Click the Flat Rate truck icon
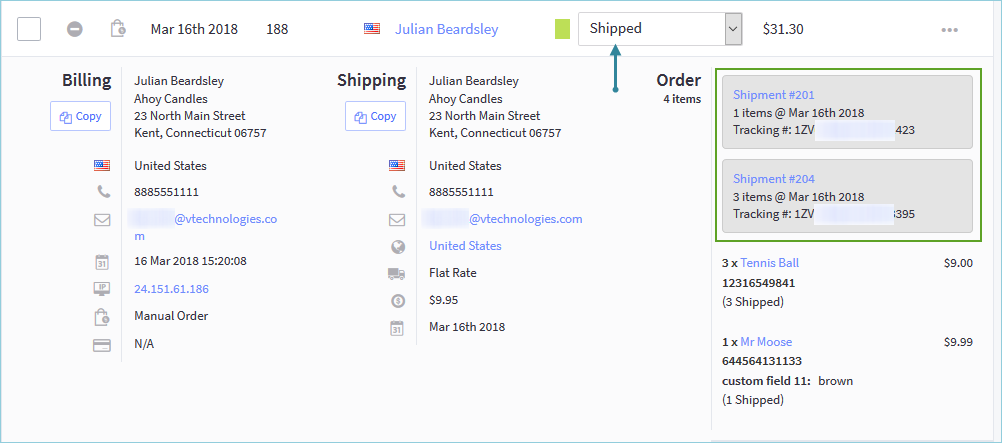Screen dimensions: 1002x443 click(397, 274)
